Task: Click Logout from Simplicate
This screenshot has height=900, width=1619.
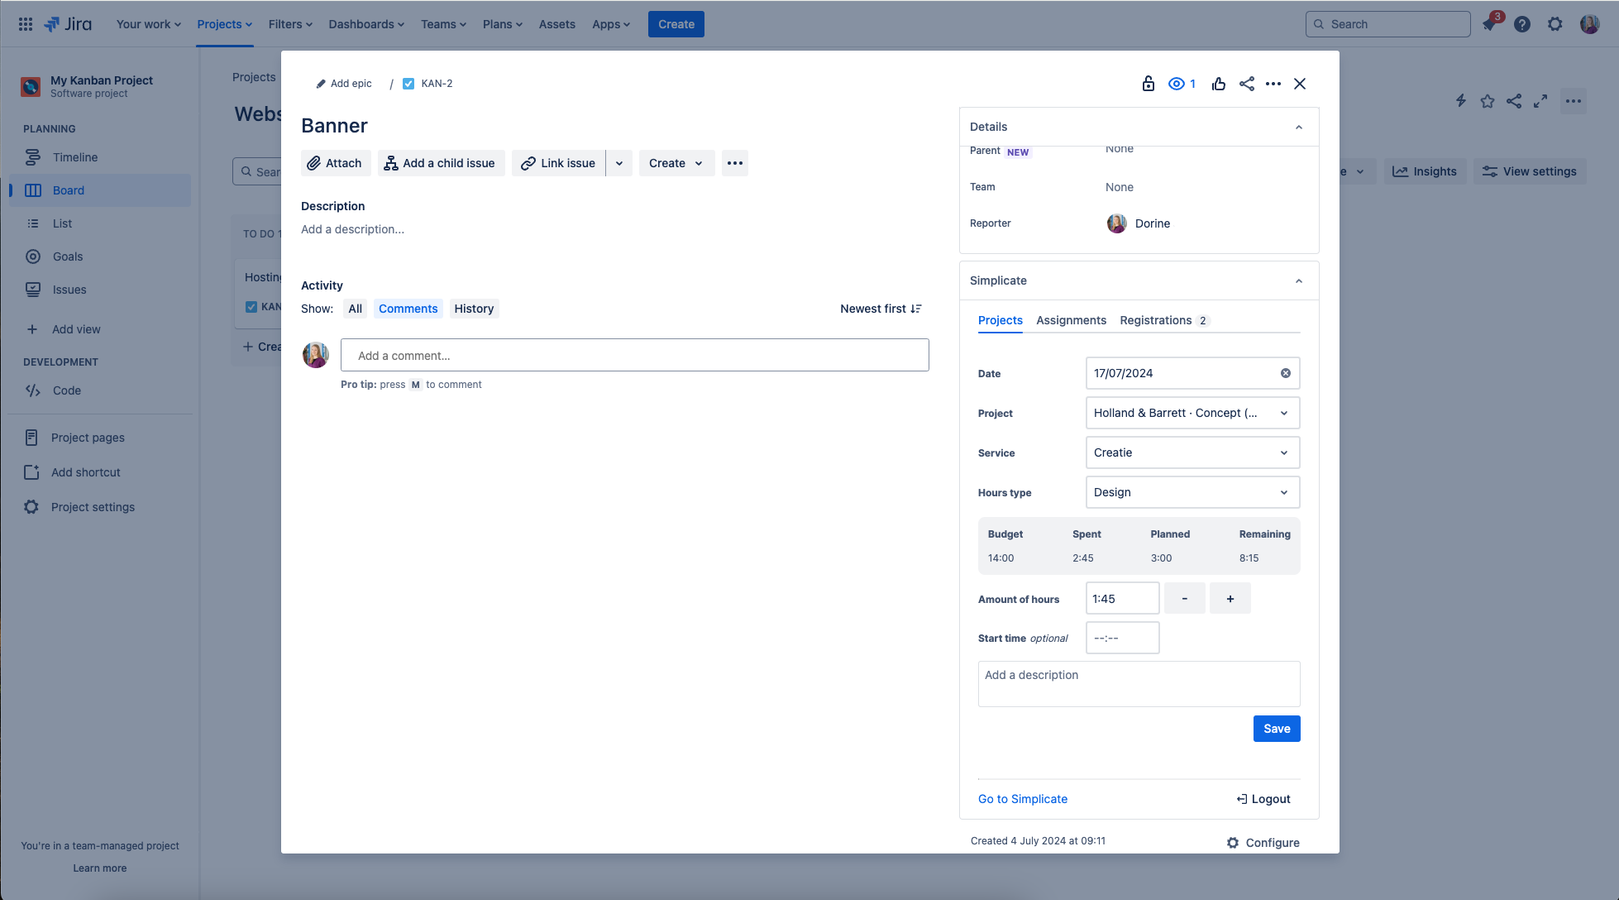Action: coord(1263,799)
